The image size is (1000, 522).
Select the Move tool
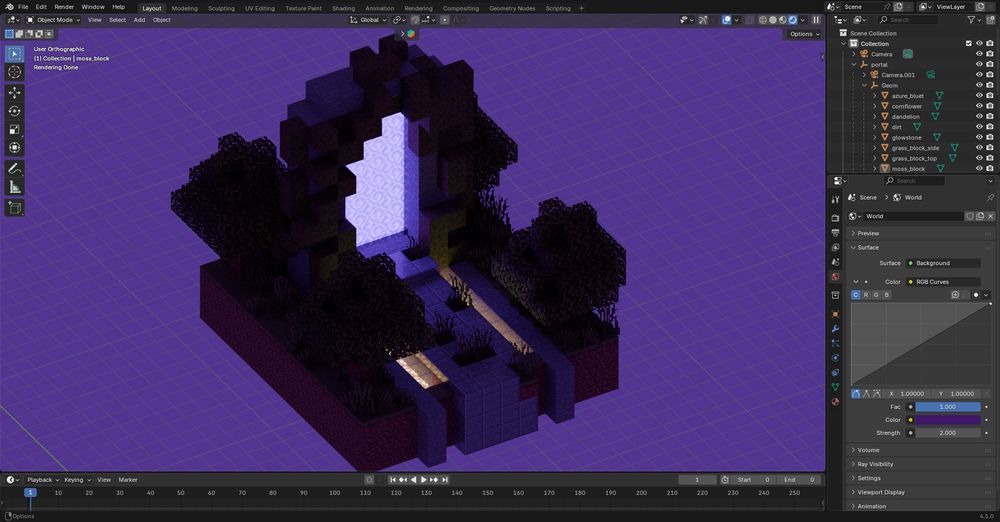point(15,93)
